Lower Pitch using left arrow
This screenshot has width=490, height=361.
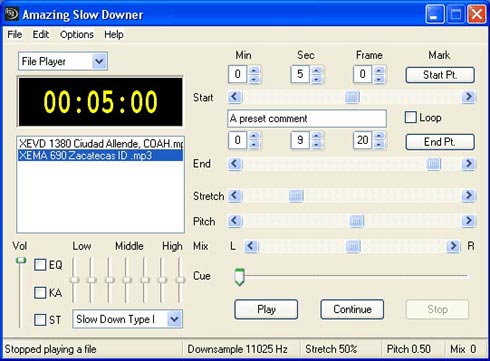(235, 220)
